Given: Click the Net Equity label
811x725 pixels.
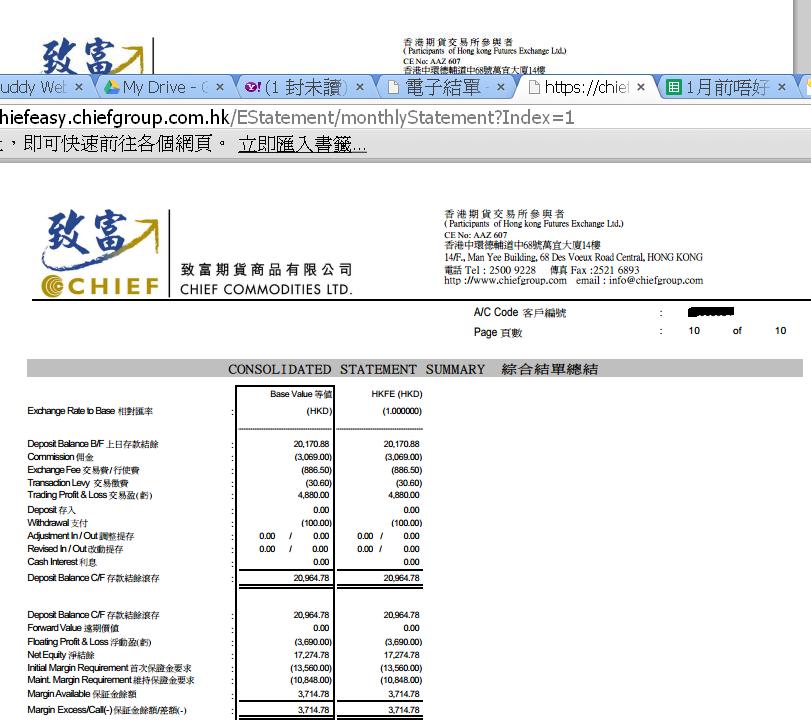Looking at the screenshot, I should 61,655.
